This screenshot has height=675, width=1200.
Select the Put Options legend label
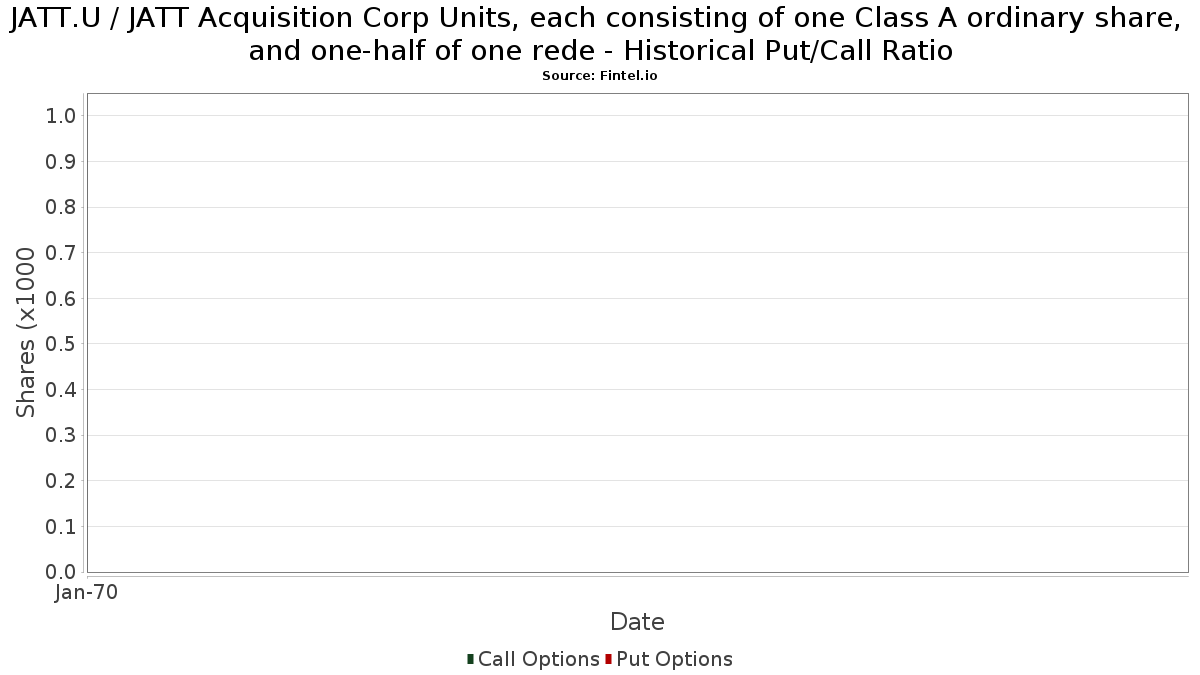tap(675, 659)
